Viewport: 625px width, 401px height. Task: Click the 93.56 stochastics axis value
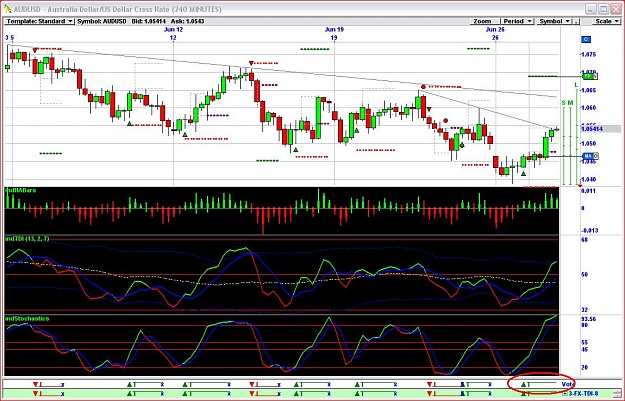click(x=588, y=319)
